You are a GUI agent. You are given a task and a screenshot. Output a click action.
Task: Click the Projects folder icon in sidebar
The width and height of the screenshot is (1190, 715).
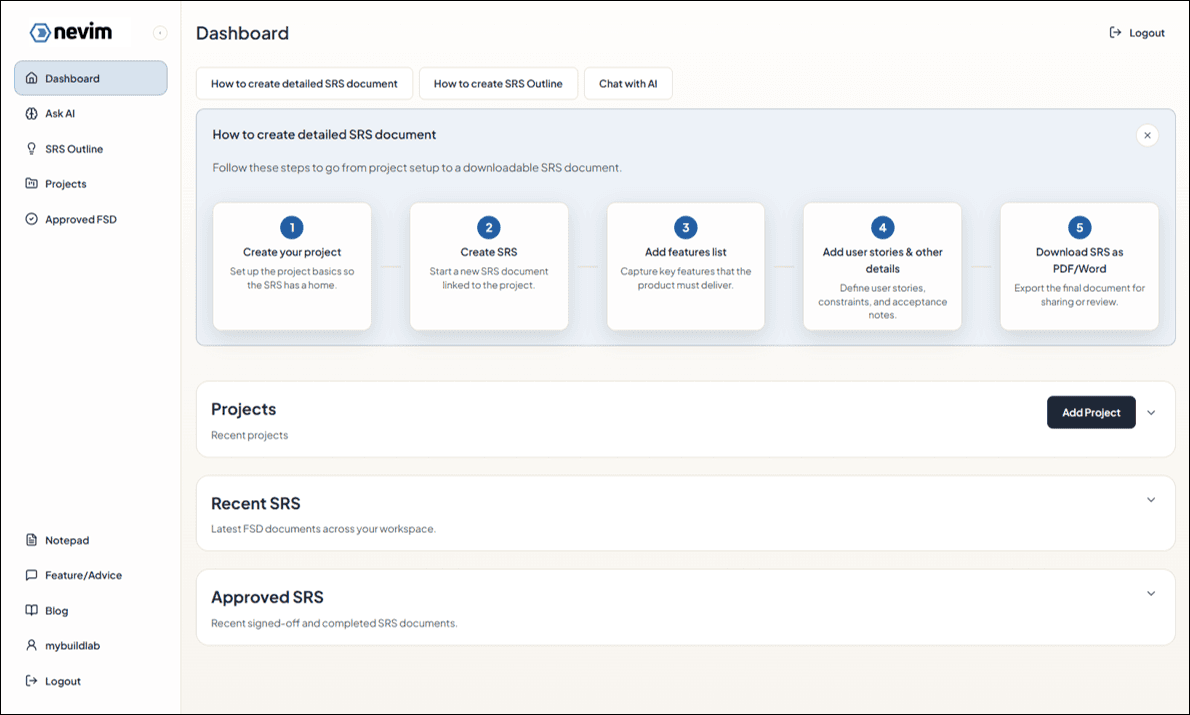[x=31, y=183]
